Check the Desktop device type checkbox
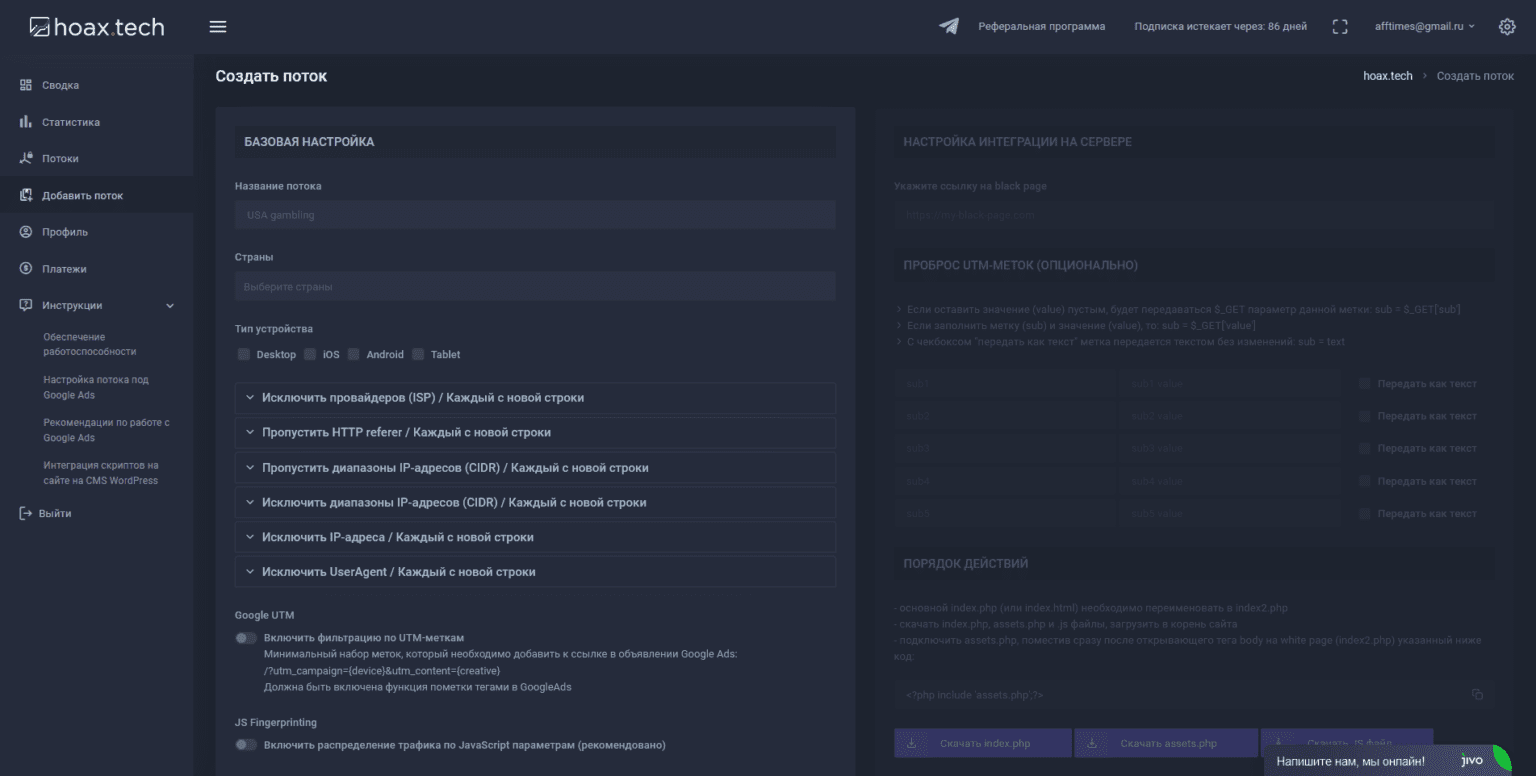 pyautogui.click(x=244, y=354)
